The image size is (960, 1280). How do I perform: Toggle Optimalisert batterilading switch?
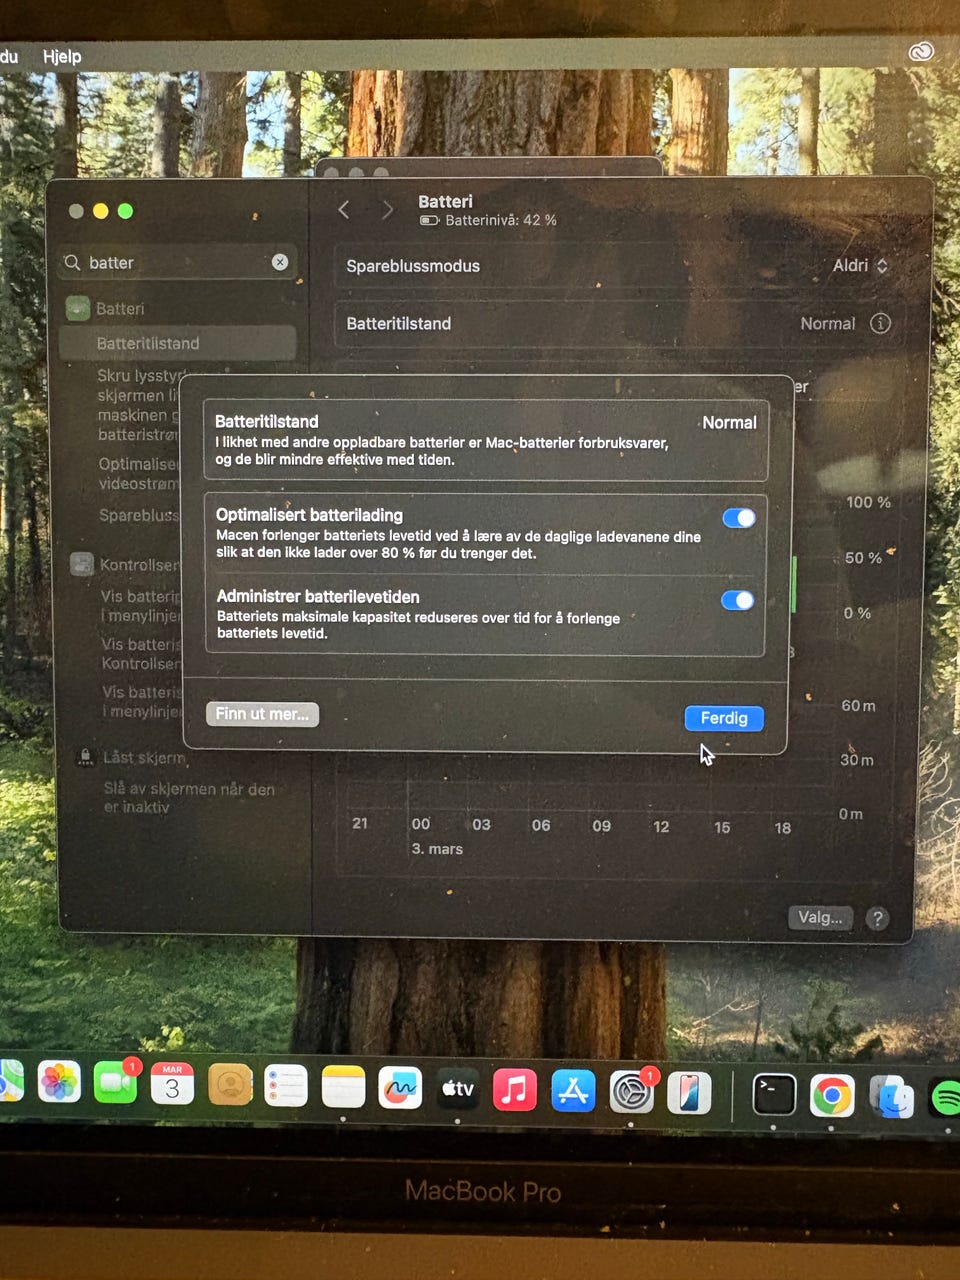738,518
